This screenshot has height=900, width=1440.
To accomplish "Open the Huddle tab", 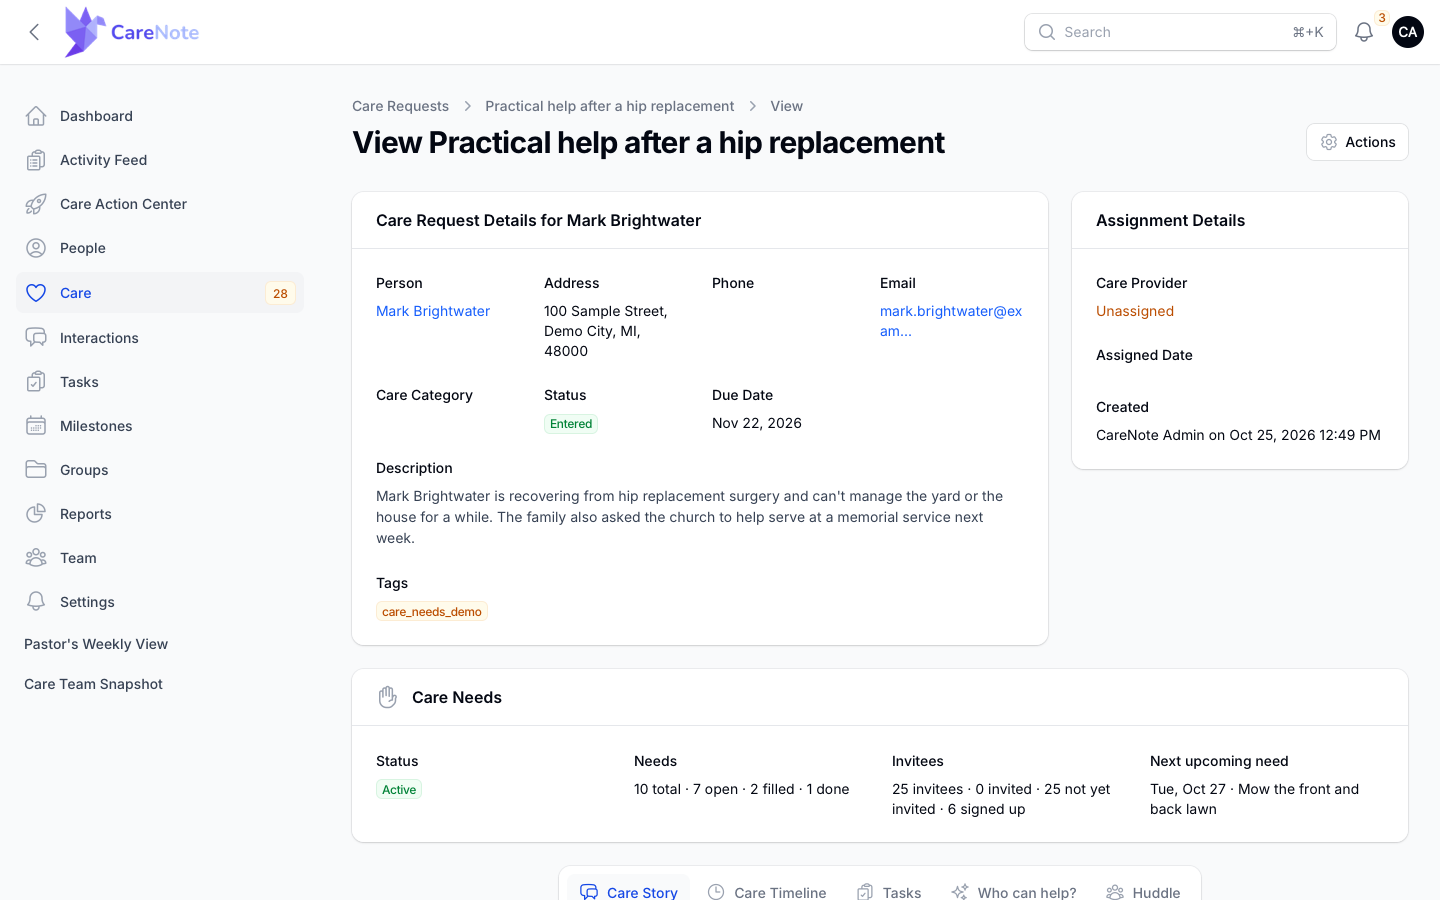I will 1143,892.
